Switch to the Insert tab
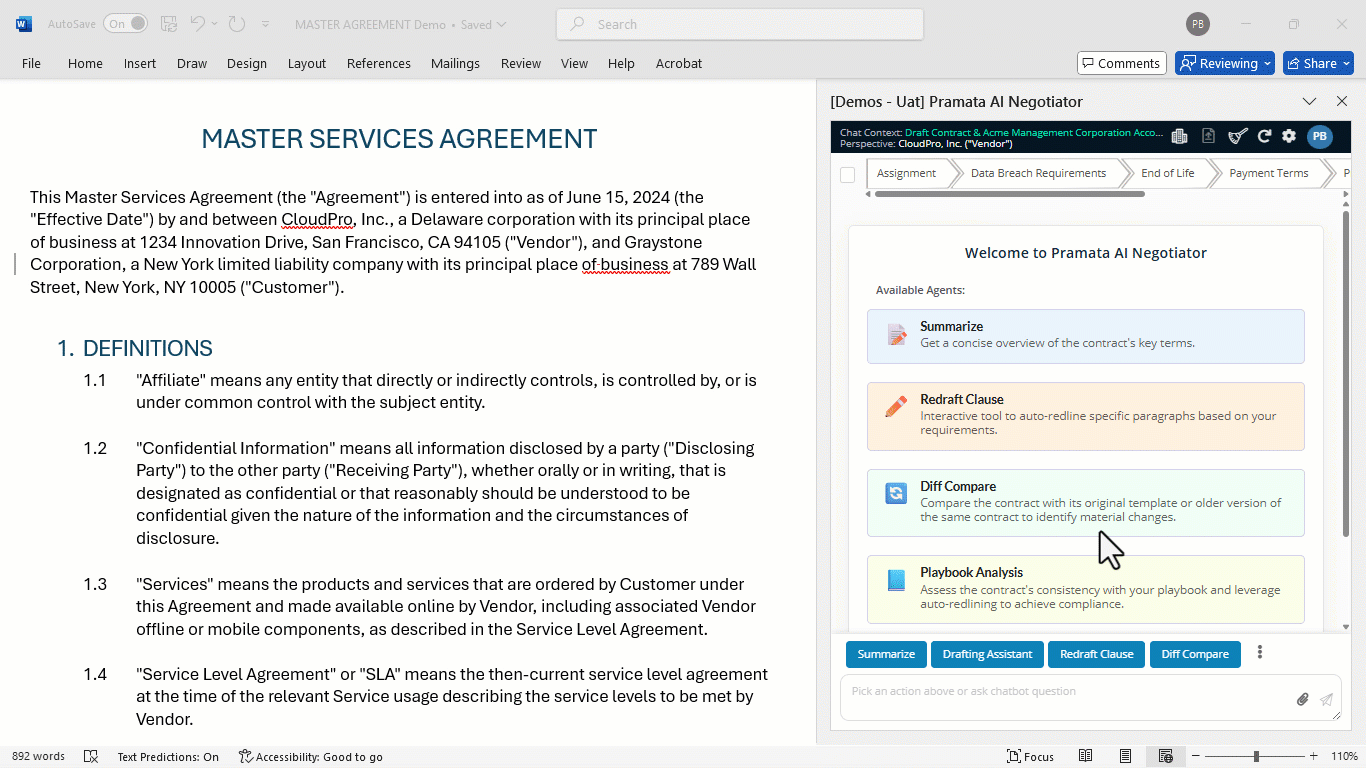Screen dimensions: 1366x768 (x=140, y=63)
